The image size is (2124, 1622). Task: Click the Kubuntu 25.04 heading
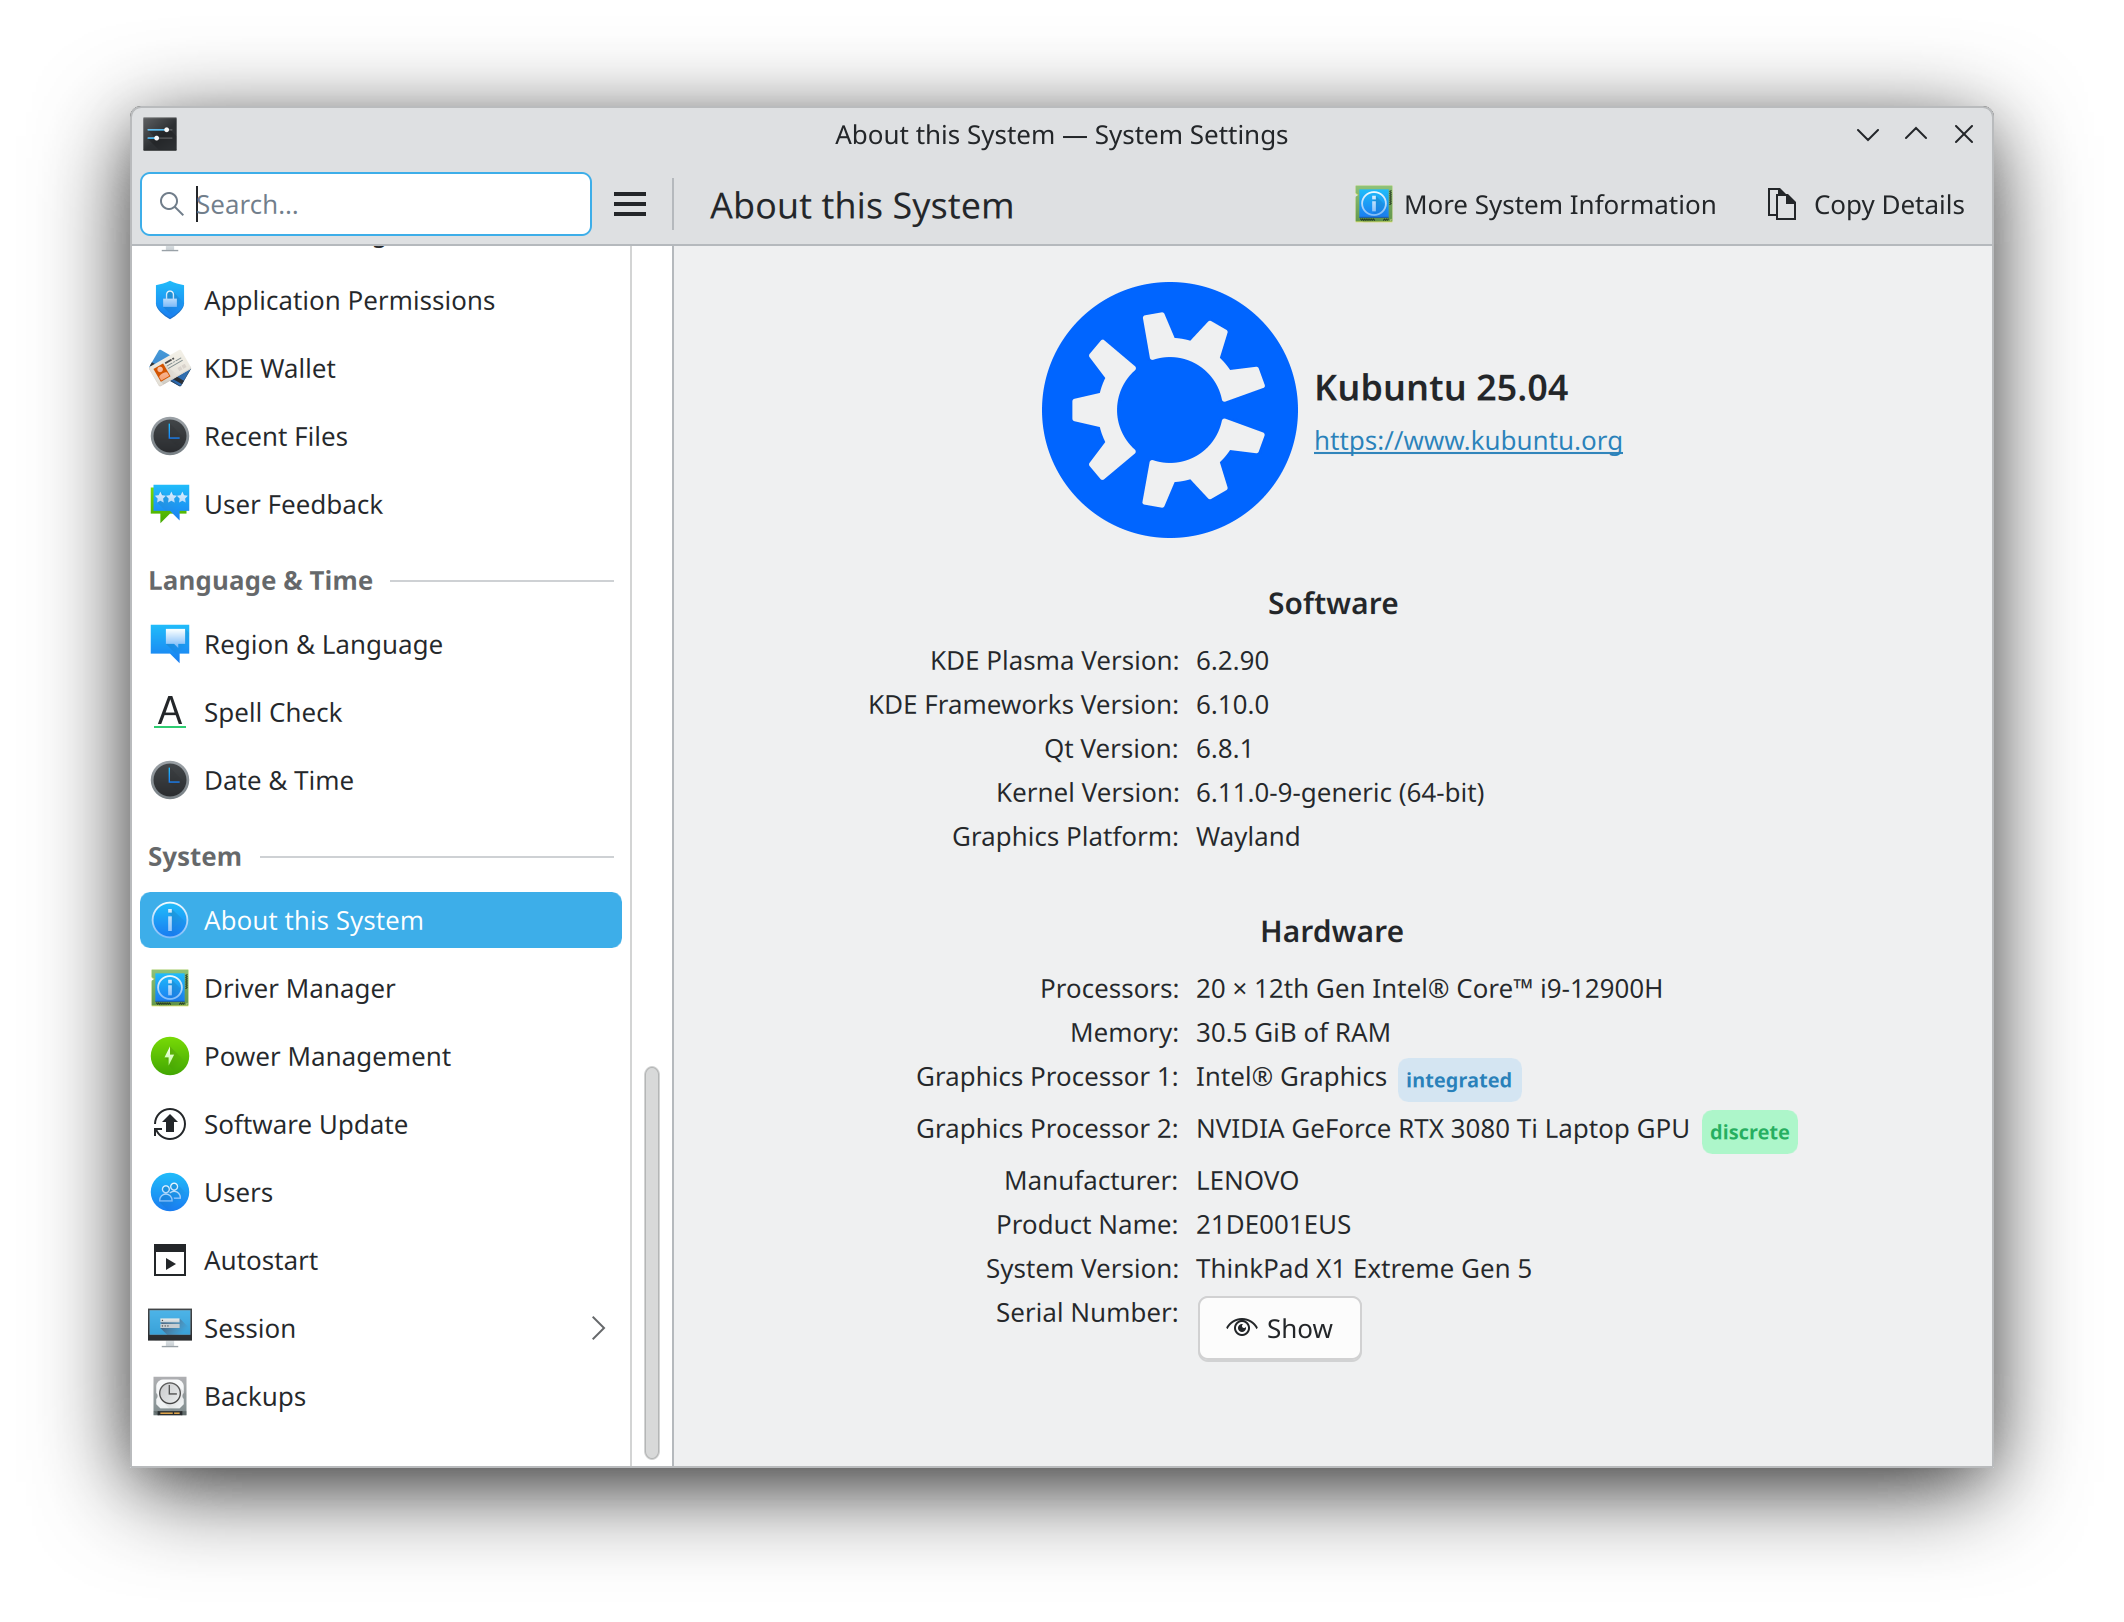(x=1440, y=387)
